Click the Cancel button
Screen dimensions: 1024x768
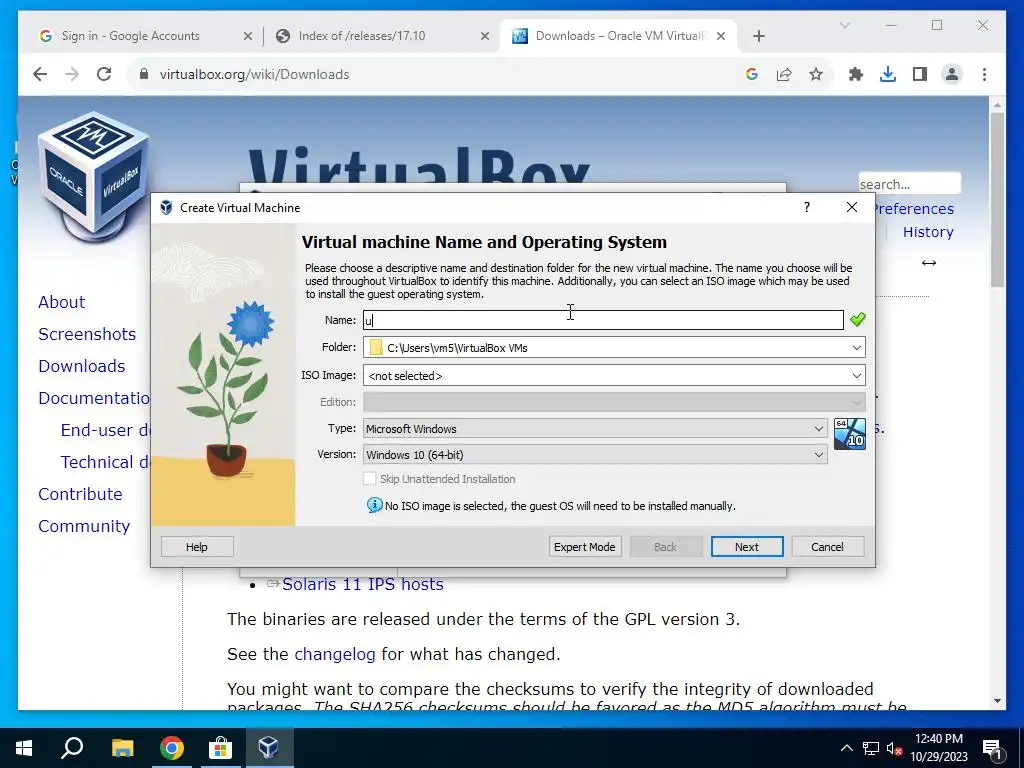point(827,547)
